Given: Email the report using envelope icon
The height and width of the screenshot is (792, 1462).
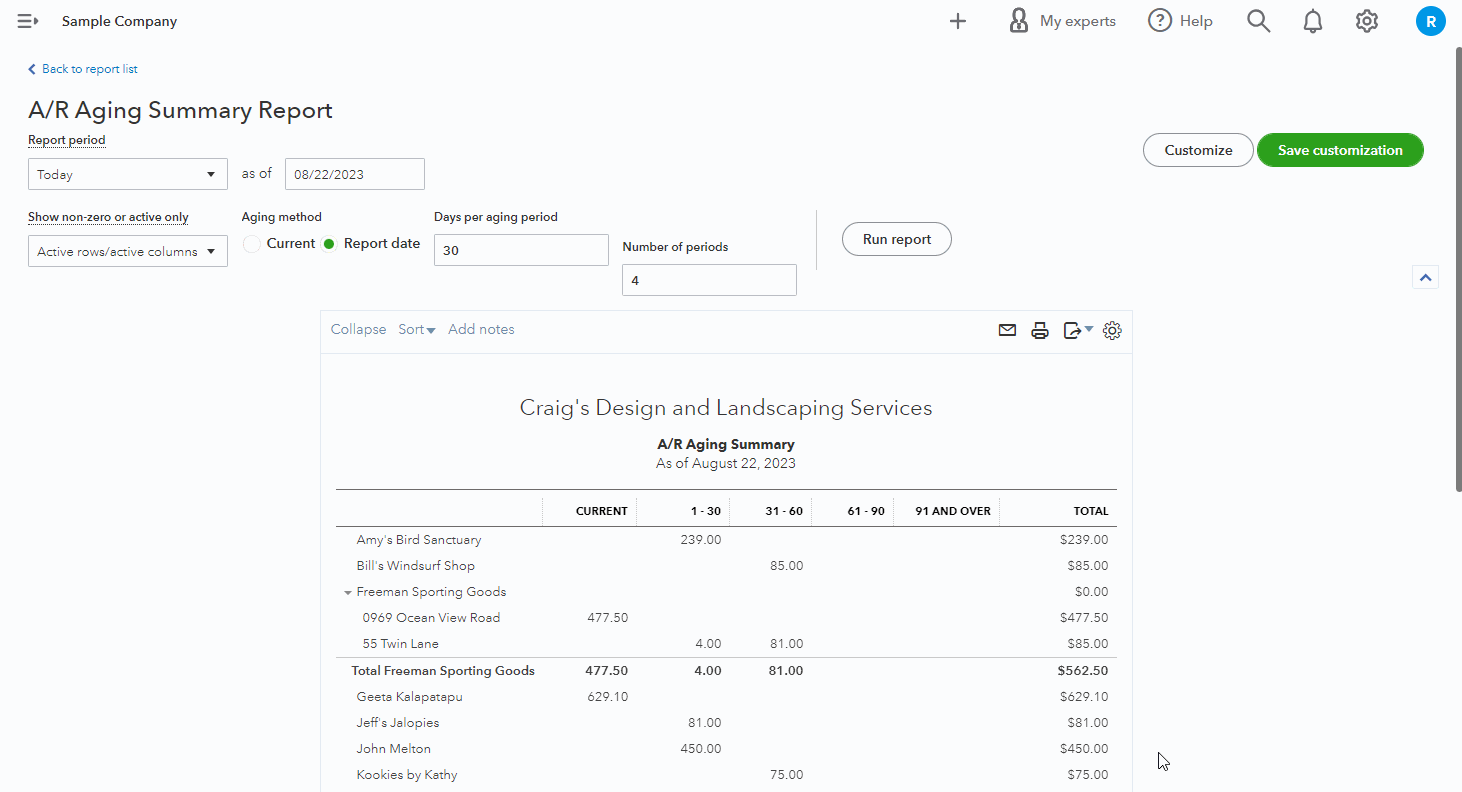Looking at the screenshot, I should point(1007,330).
